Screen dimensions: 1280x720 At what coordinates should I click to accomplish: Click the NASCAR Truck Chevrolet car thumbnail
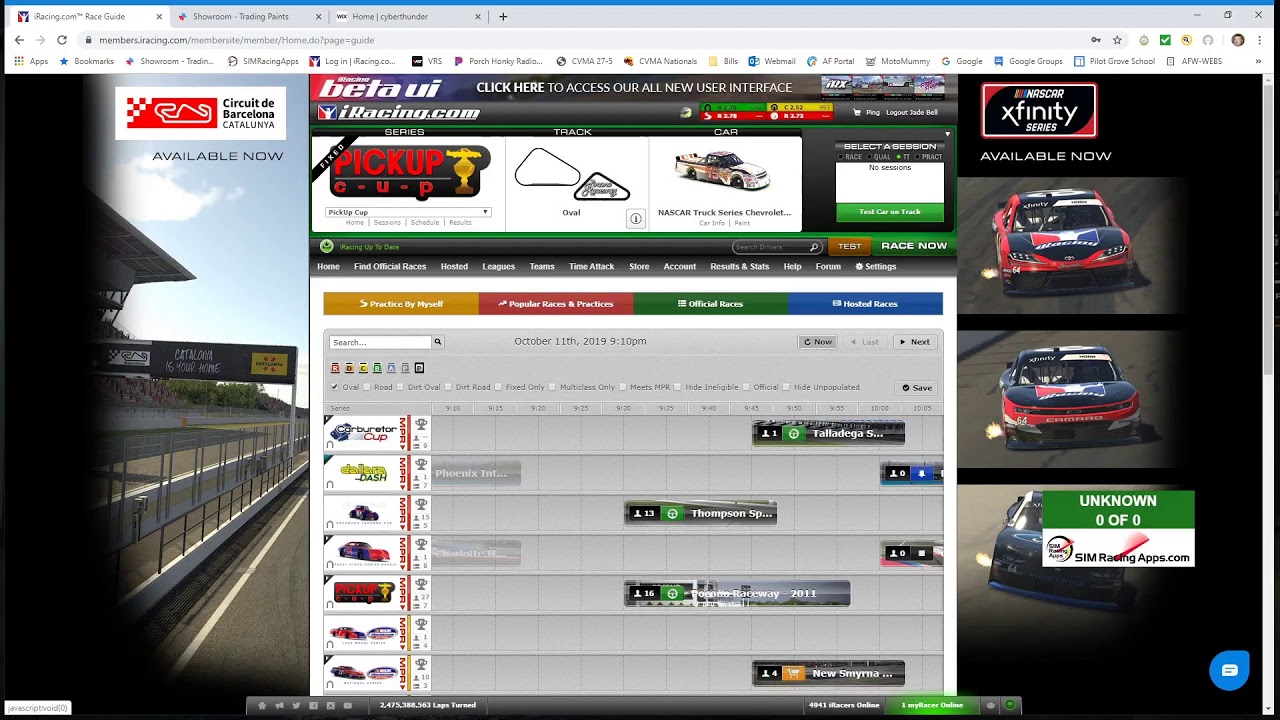tap(722, 171)
